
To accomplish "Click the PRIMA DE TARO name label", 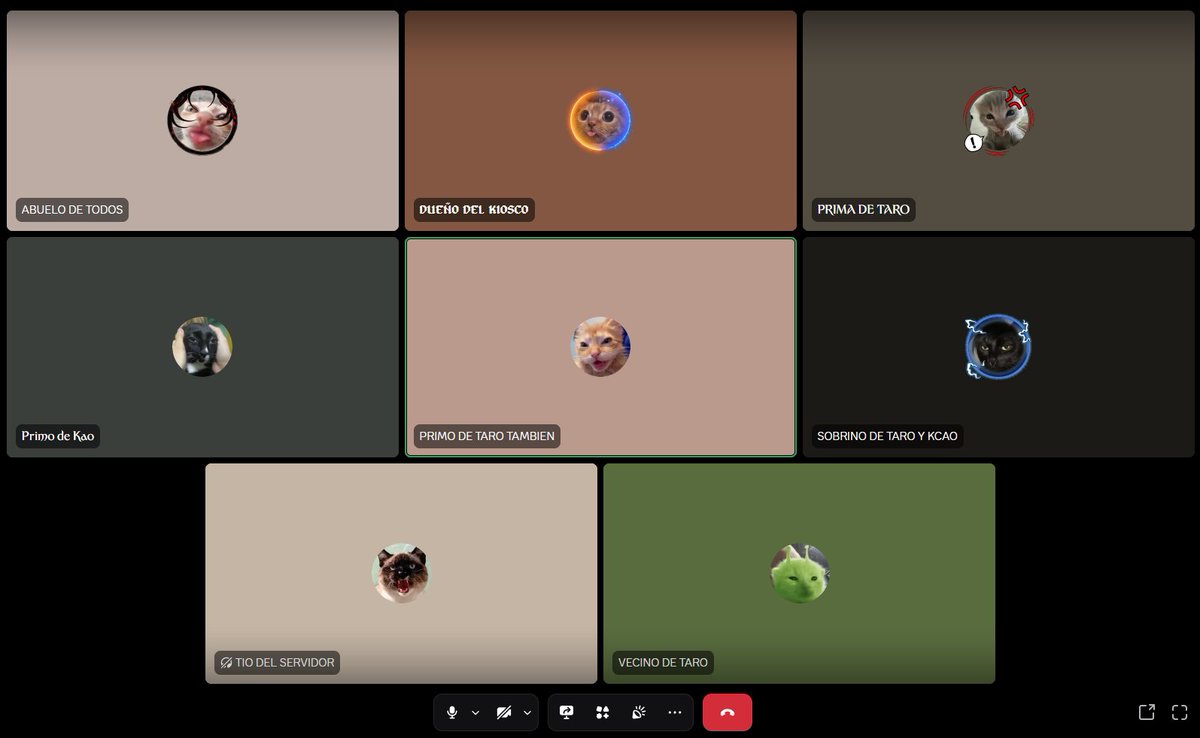I will point(864,210).
